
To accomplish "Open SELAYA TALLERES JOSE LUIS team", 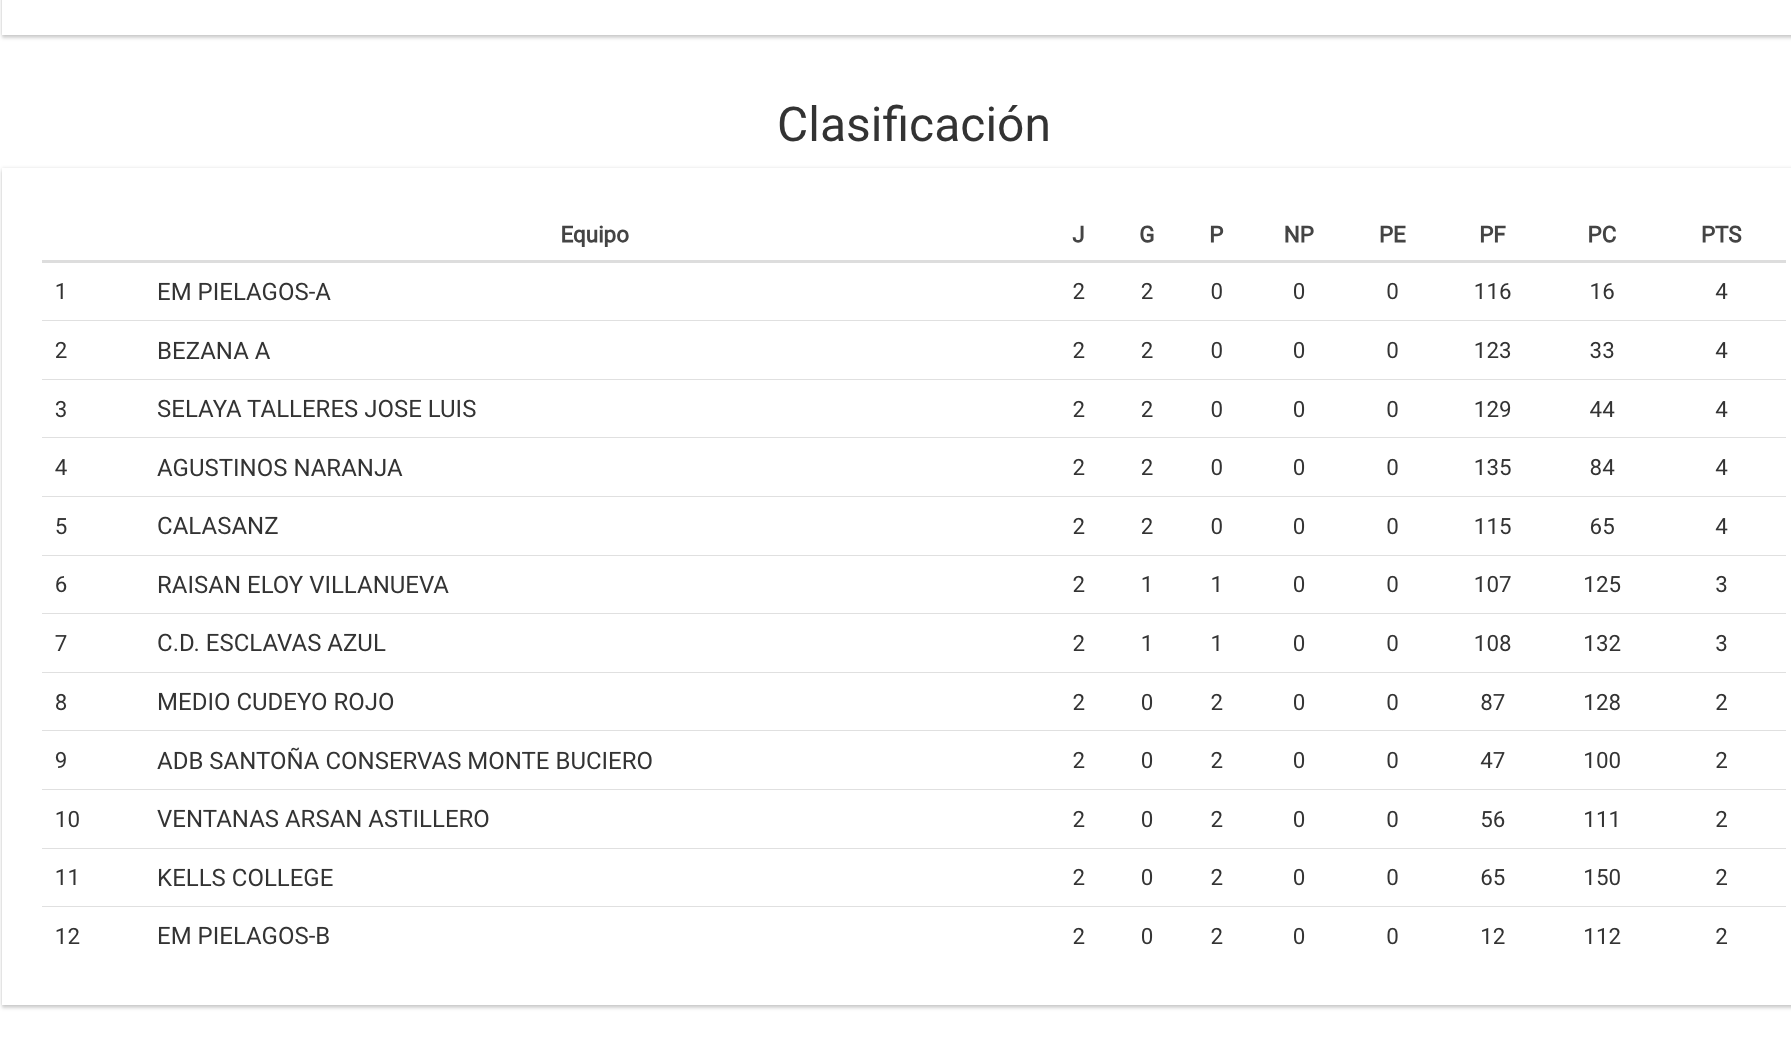I will tap(316, 409).
